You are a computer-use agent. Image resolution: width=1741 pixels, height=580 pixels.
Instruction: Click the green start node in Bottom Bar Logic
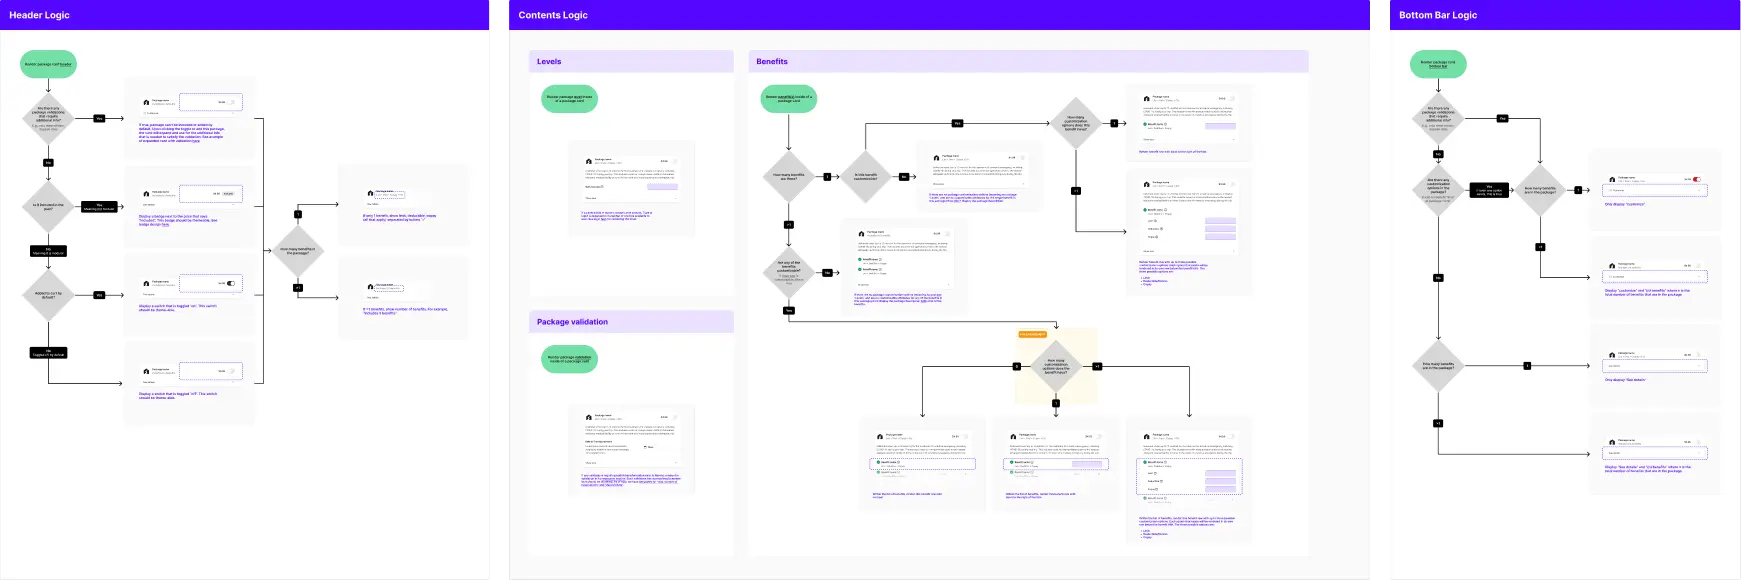coord(1437,64)
